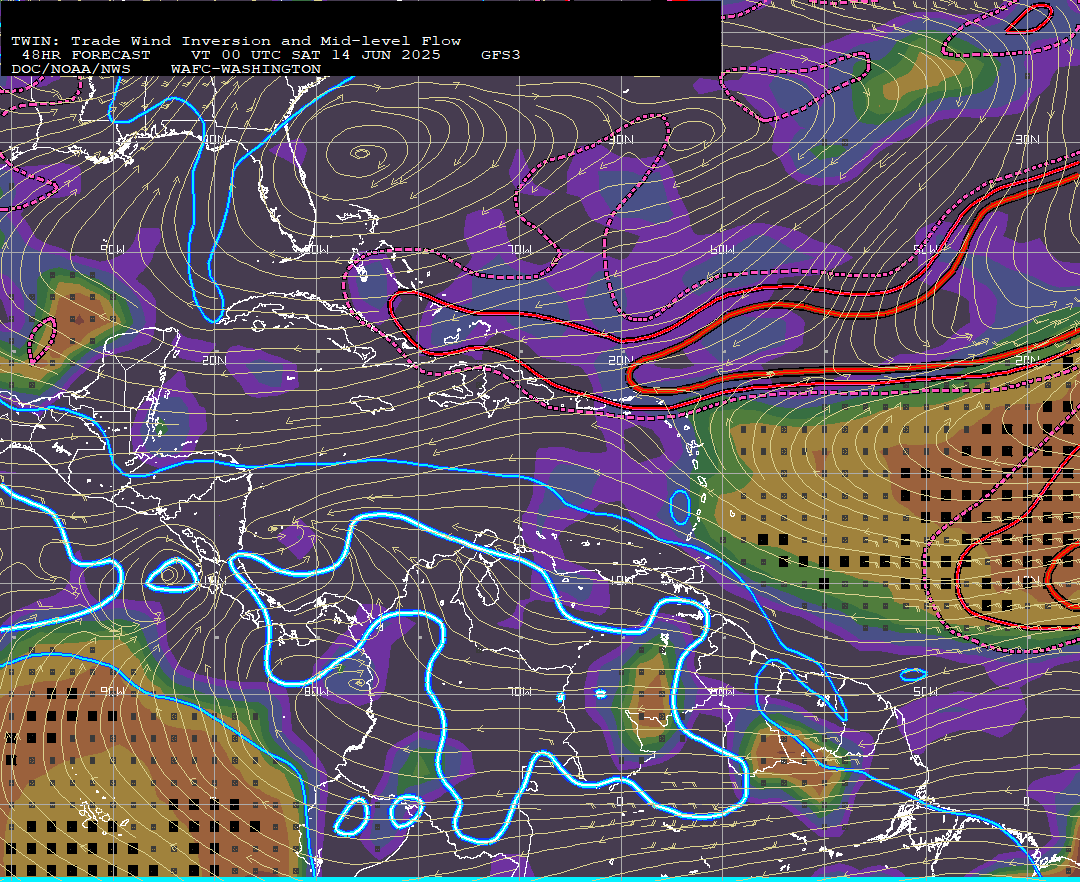Click the "48HR FORECAST" header text
1080x882 pixels.
pyautogui.click(x=86, y=55)
